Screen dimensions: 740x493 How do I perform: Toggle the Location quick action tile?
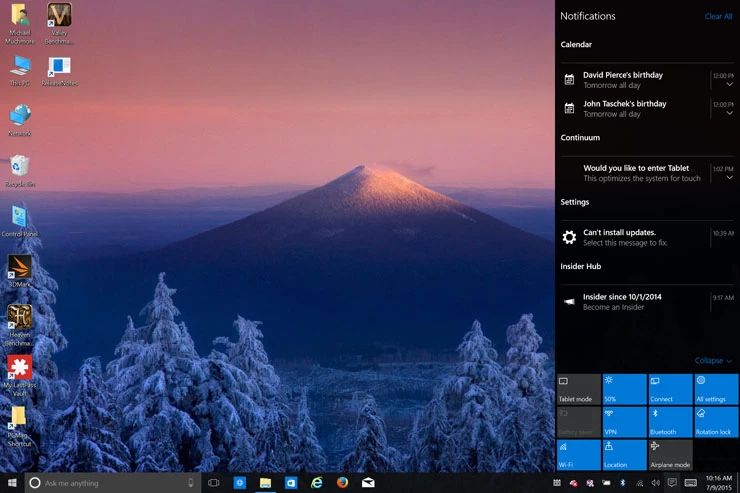click(624, 455)
